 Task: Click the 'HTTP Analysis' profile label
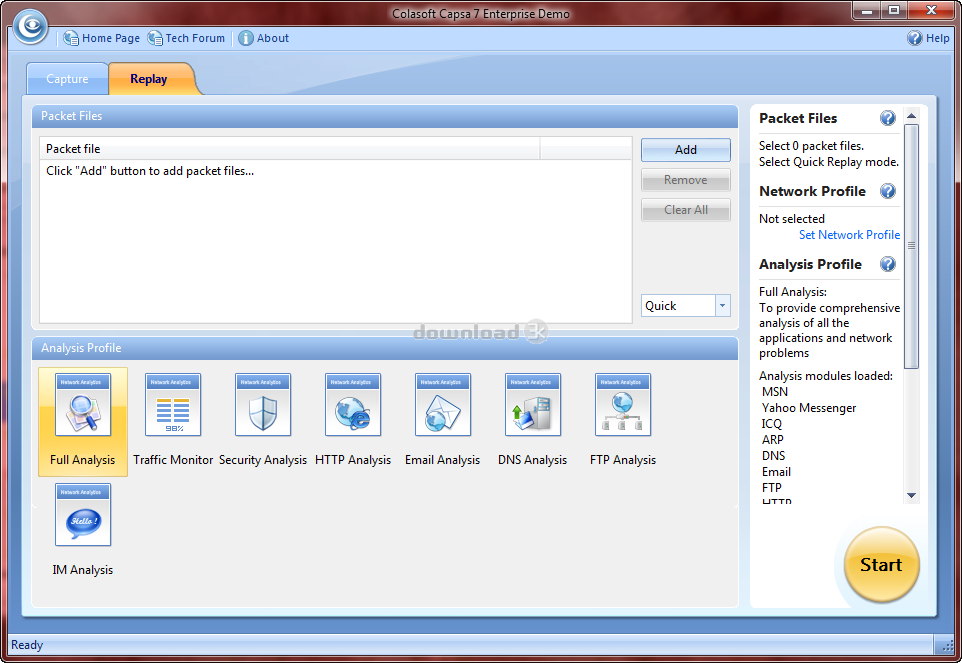click(x=353, y=460)
